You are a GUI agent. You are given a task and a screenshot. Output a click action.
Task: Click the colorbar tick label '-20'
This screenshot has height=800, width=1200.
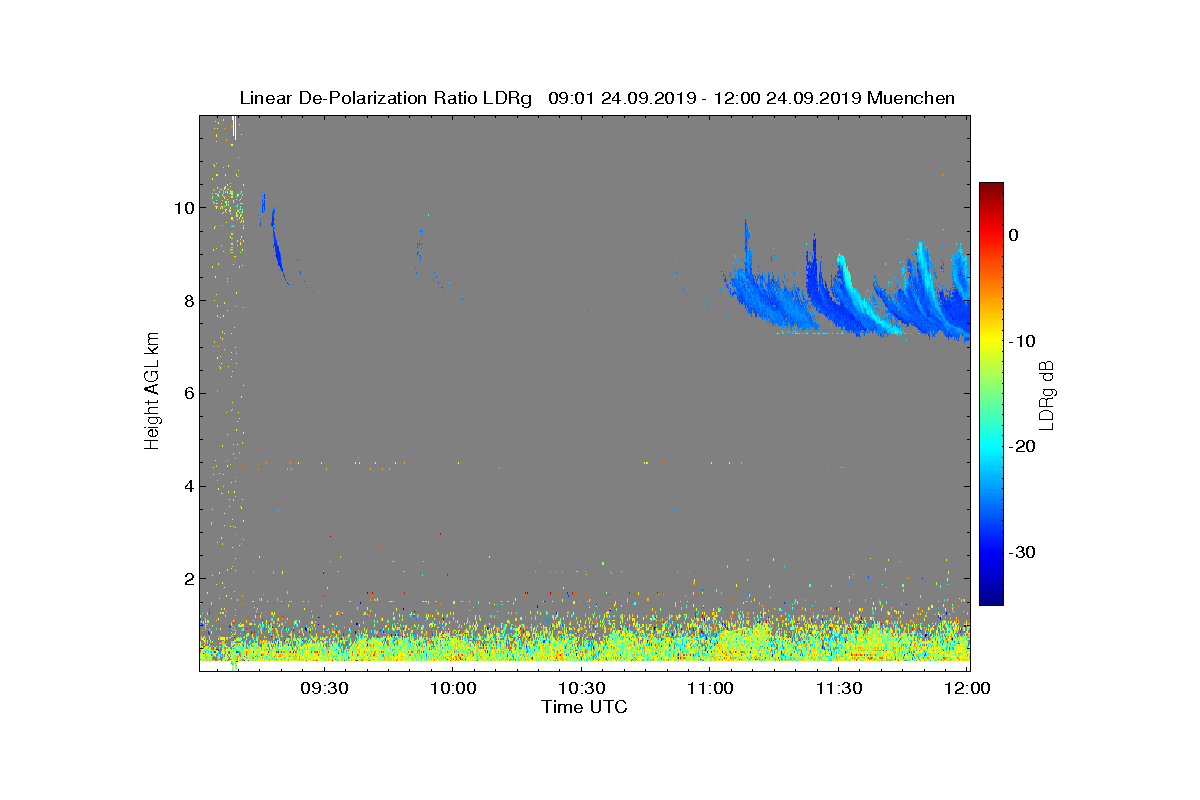tap(1020, 446)
